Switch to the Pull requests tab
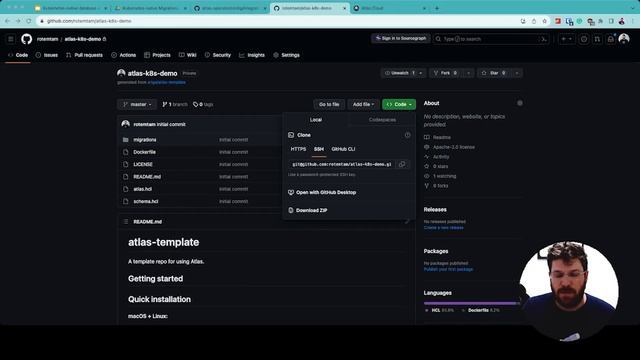 (84, 55)
